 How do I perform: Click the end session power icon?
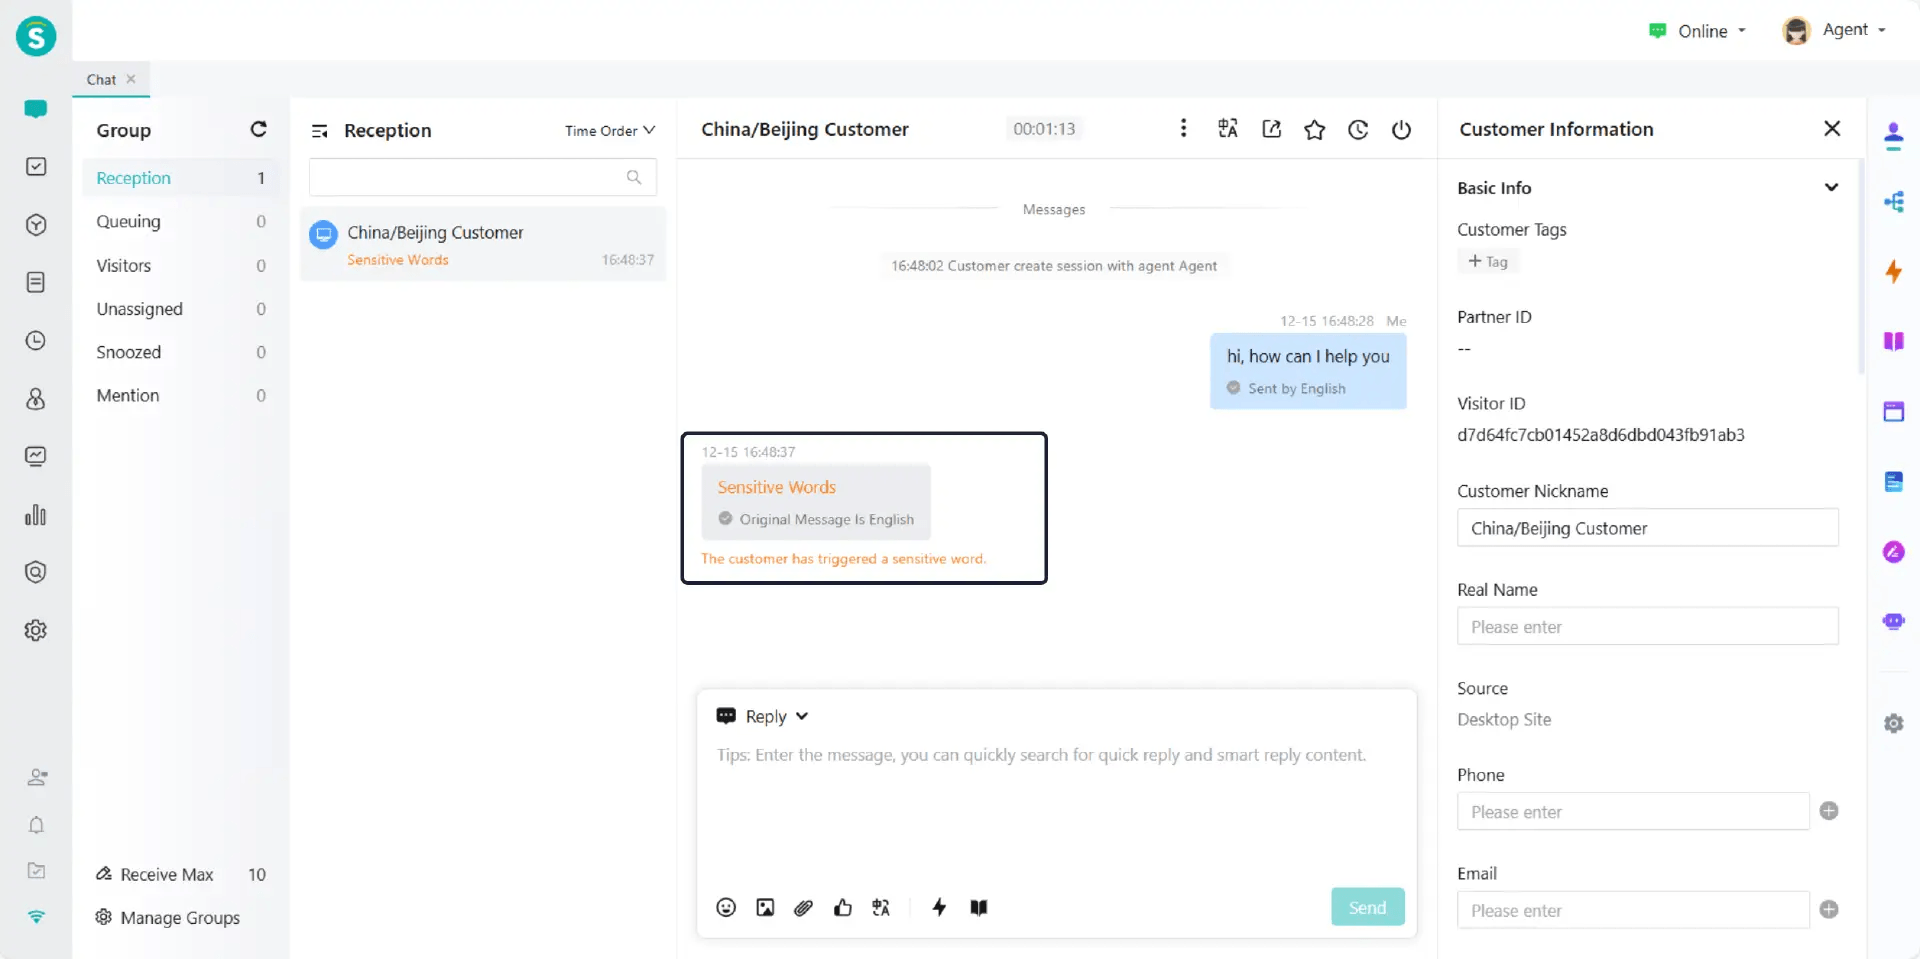1401,129
